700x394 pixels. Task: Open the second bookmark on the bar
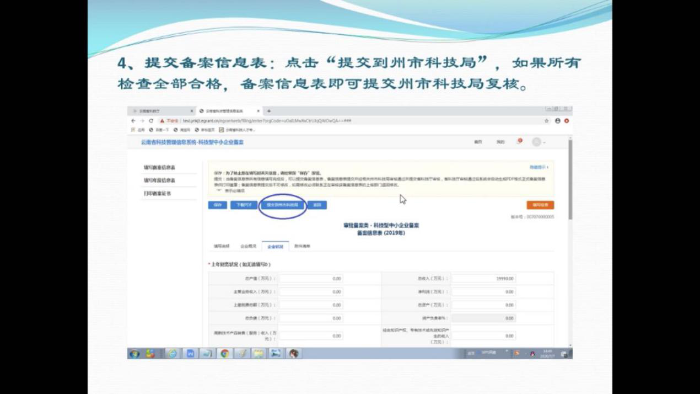click(159, 130)
